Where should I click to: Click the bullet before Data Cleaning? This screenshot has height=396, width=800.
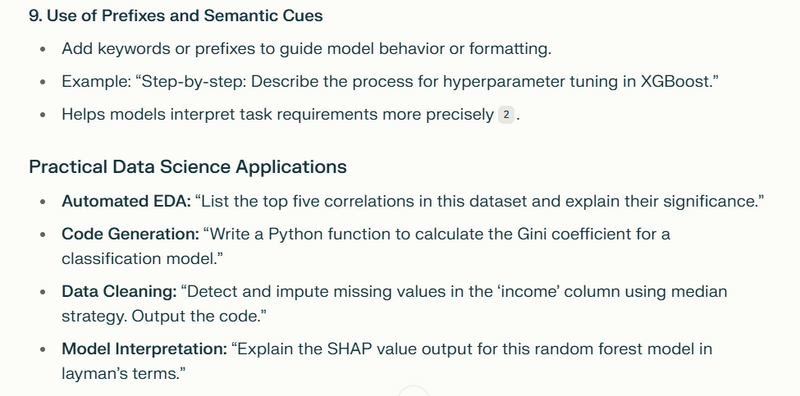point(43,292)
